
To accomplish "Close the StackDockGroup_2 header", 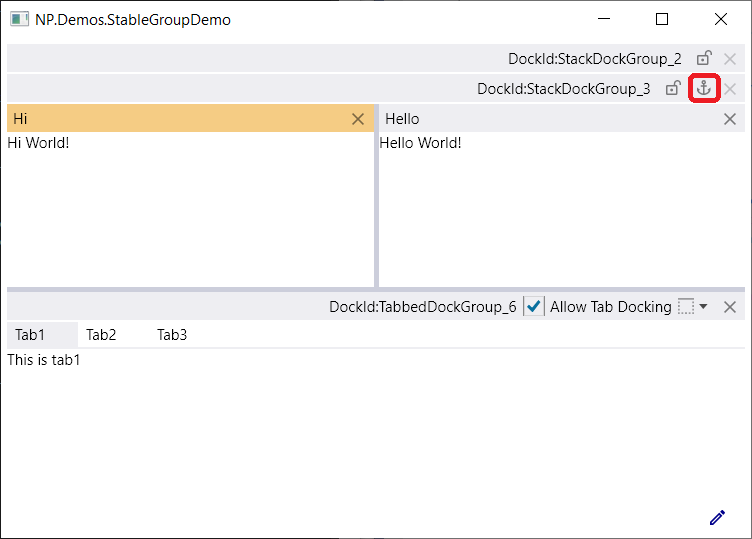I will coord(730,59).
